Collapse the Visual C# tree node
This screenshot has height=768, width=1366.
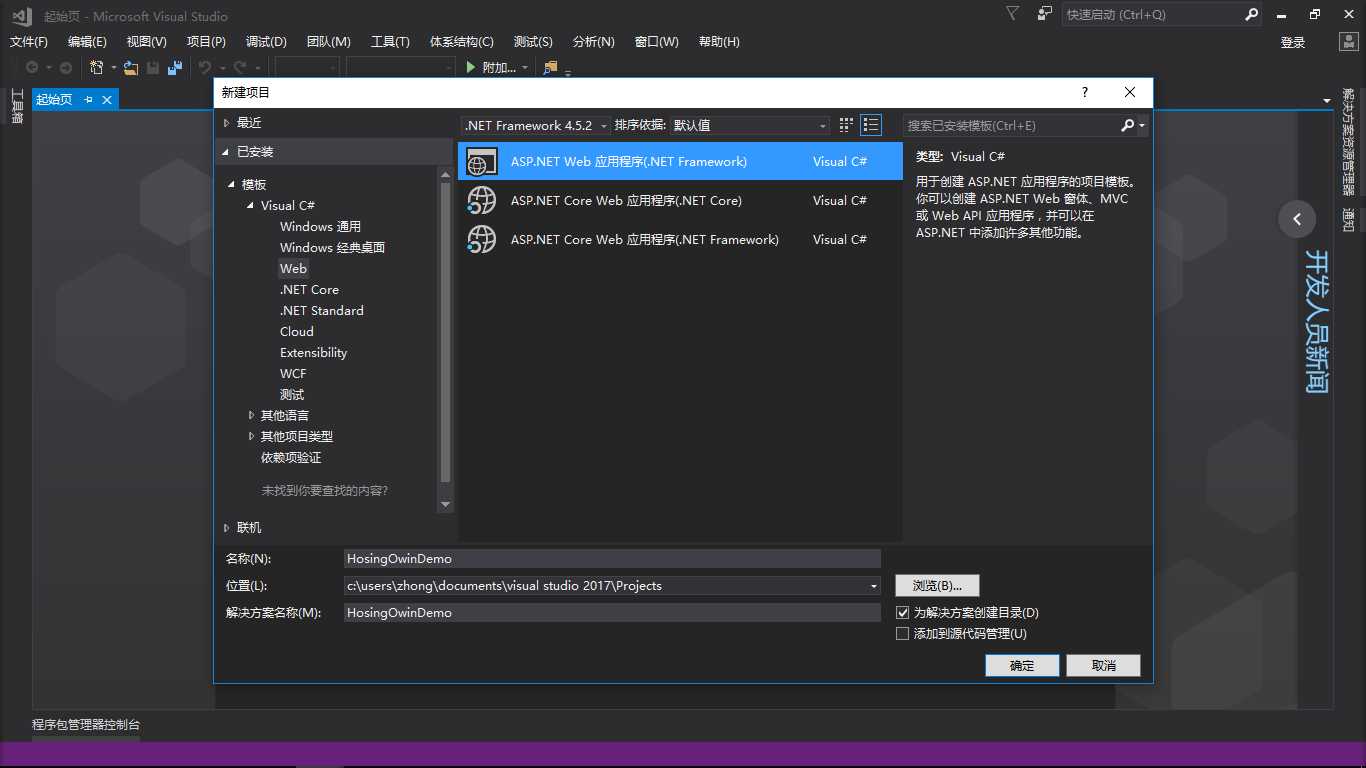click(251, 206)
